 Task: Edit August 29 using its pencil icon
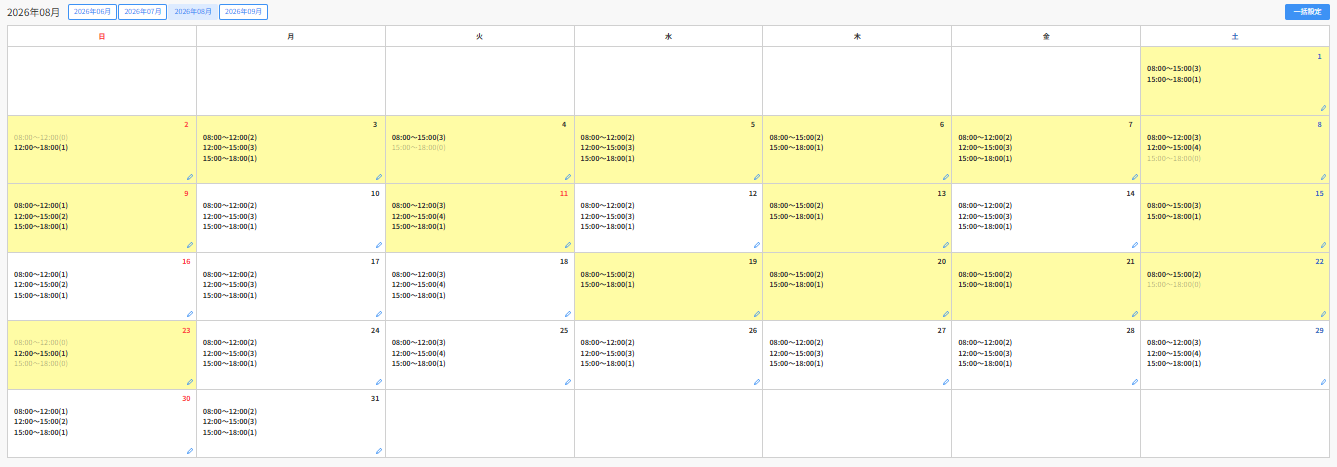[1323, 382]
